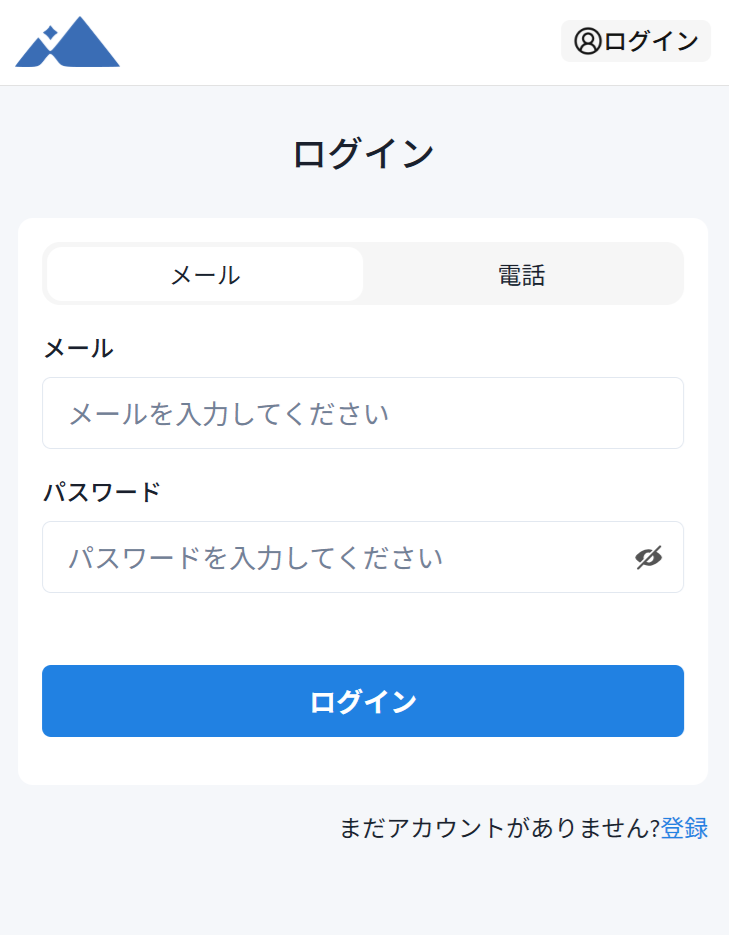Image resolution: width=729 pixels, height=935 pixels.
Task: Click the large ログイン page heading
Action: coord(363,155)
